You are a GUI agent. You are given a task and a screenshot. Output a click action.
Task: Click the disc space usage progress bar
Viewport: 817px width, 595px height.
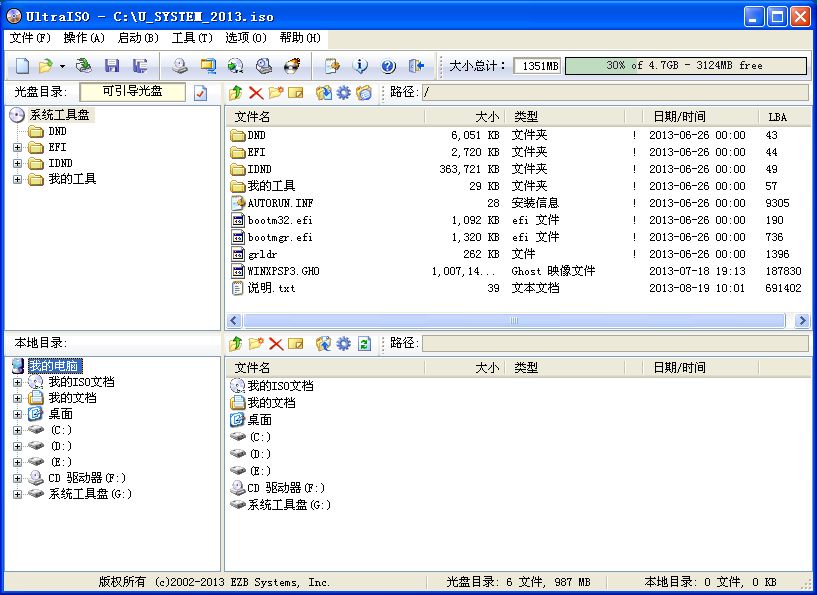pyautogui.click(x=686, y=64)
